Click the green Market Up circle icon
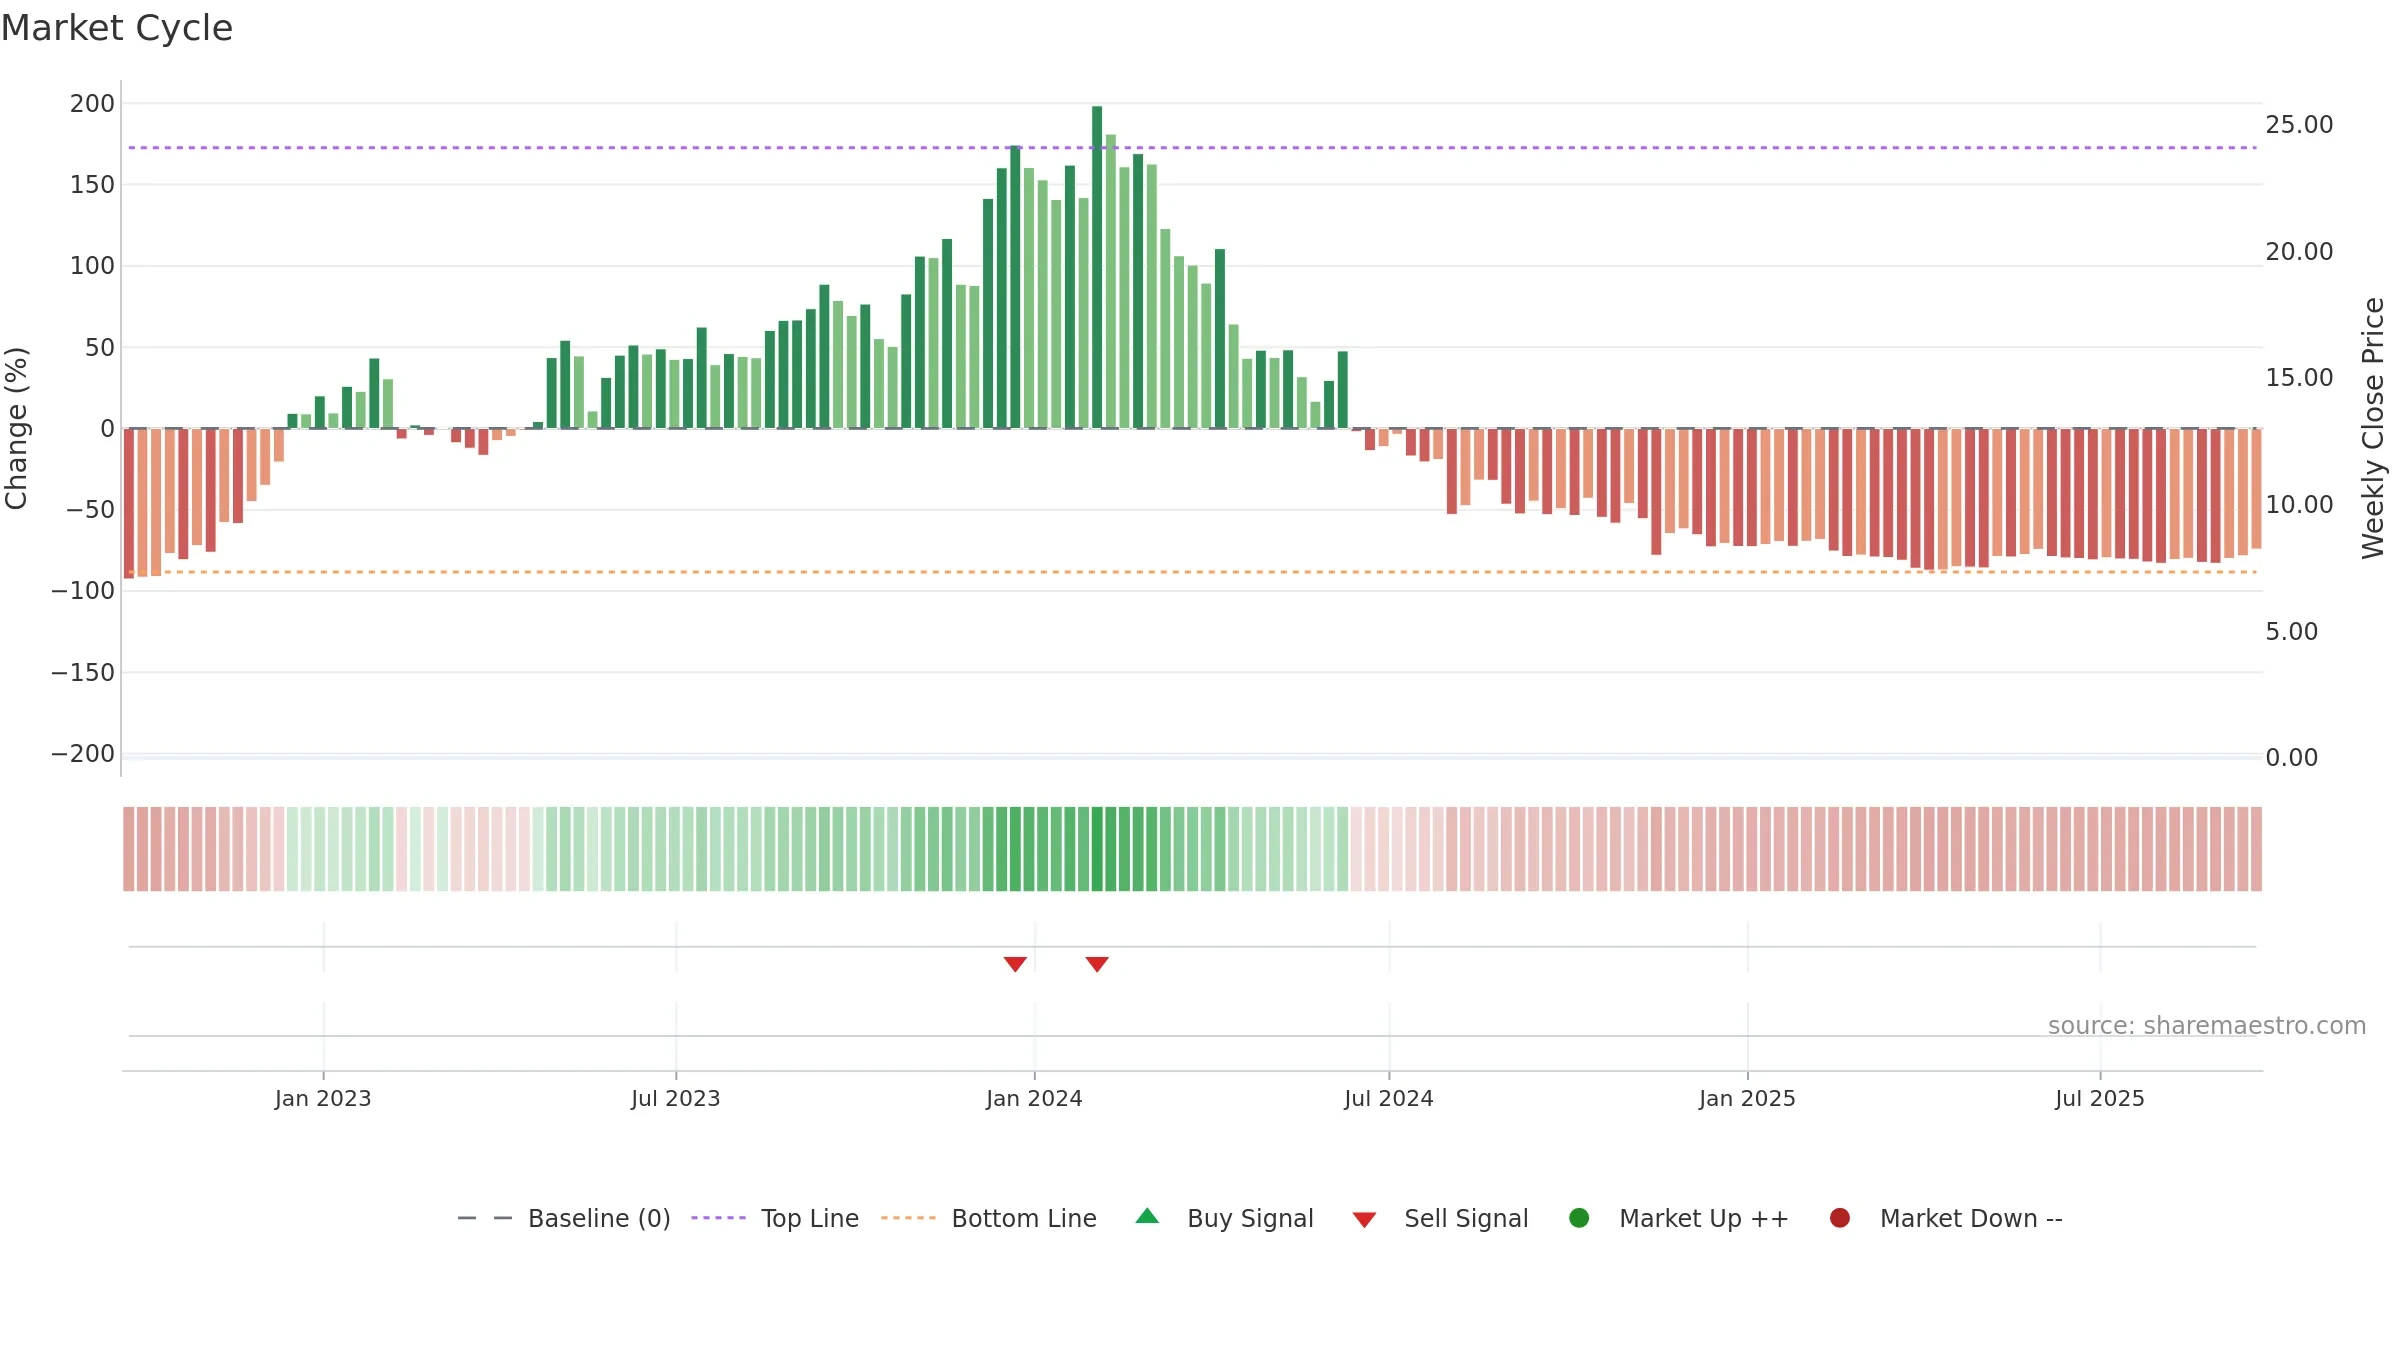The height and width of the screenshot is (1350, 2400). (x=1579, y=1218)
